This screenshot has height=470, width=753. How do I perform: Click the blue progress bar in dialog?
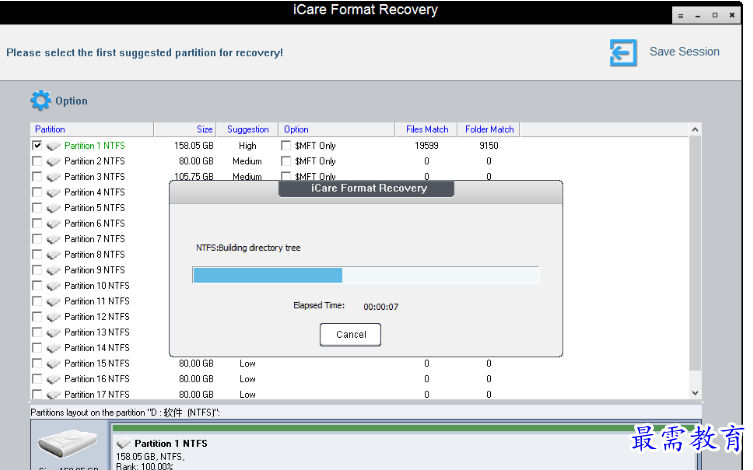[x=267, y=275]
